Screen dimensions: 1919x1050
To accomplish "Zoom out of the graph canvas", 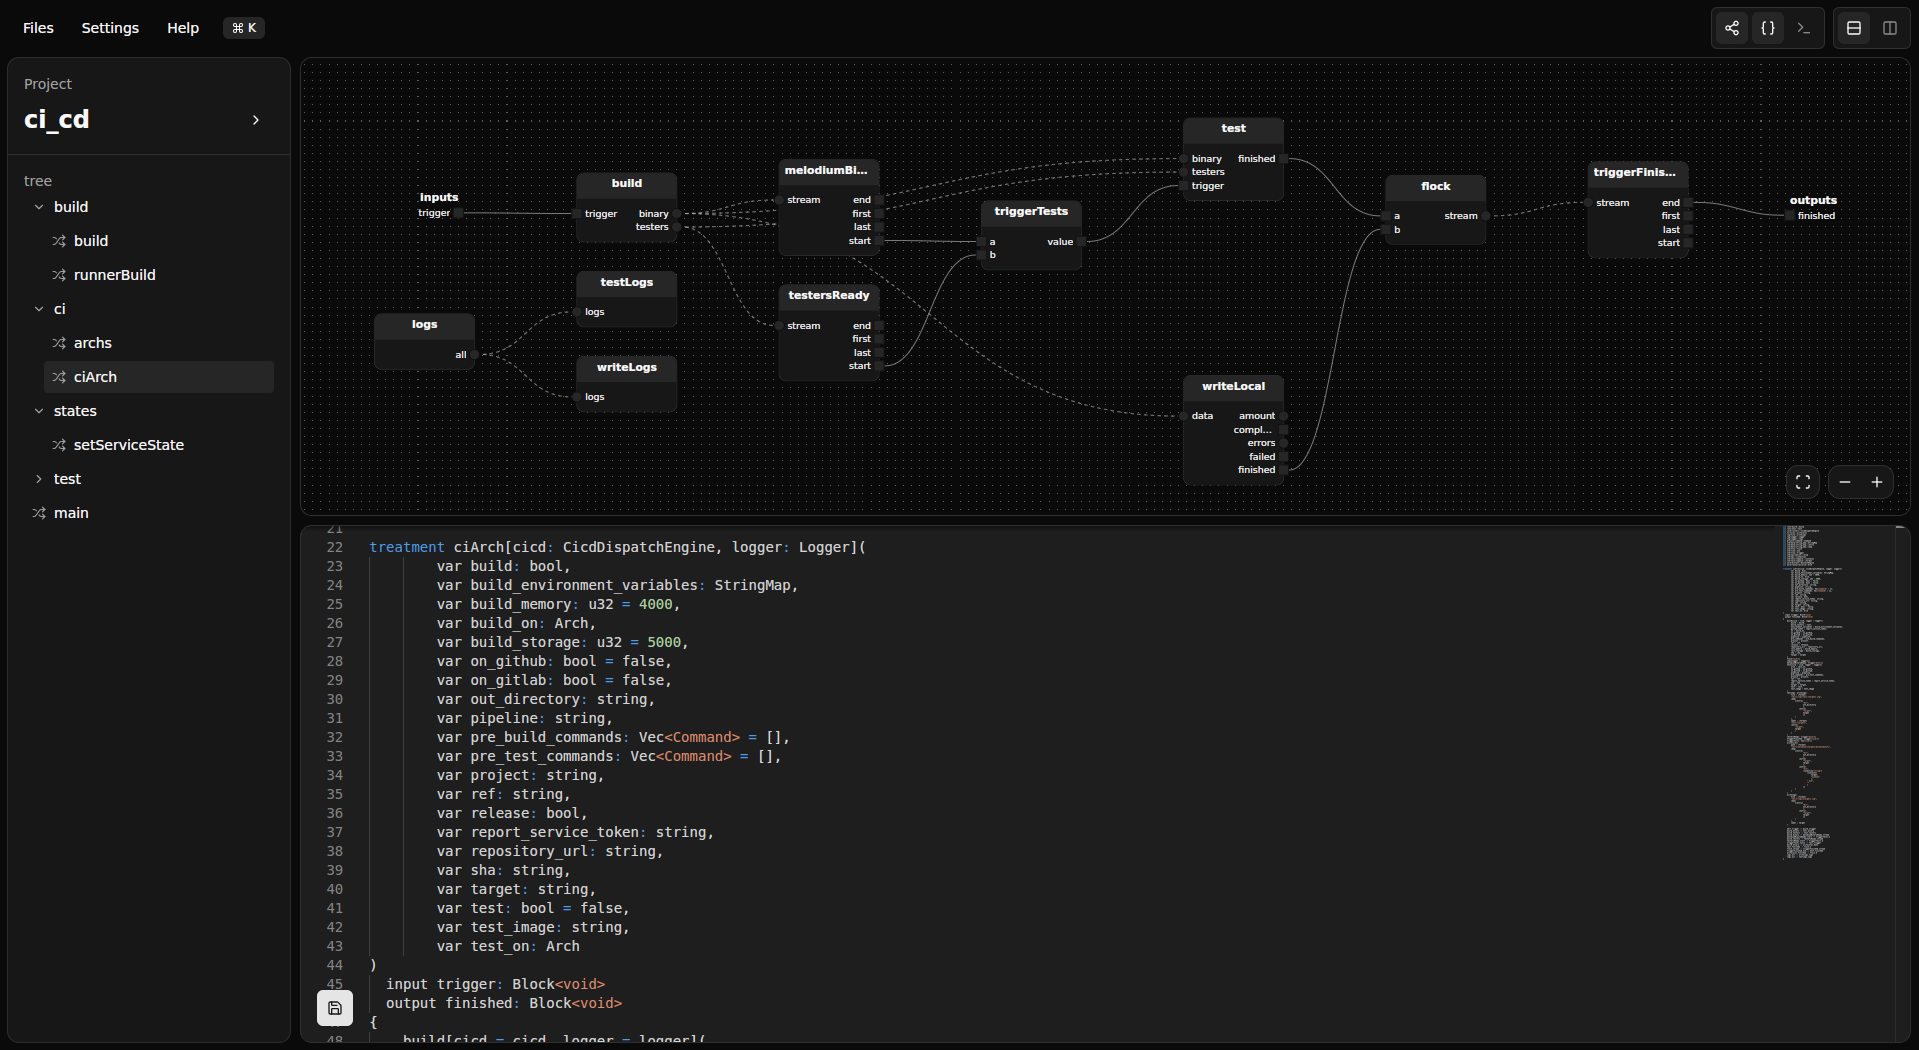I will pos(1845,482).
